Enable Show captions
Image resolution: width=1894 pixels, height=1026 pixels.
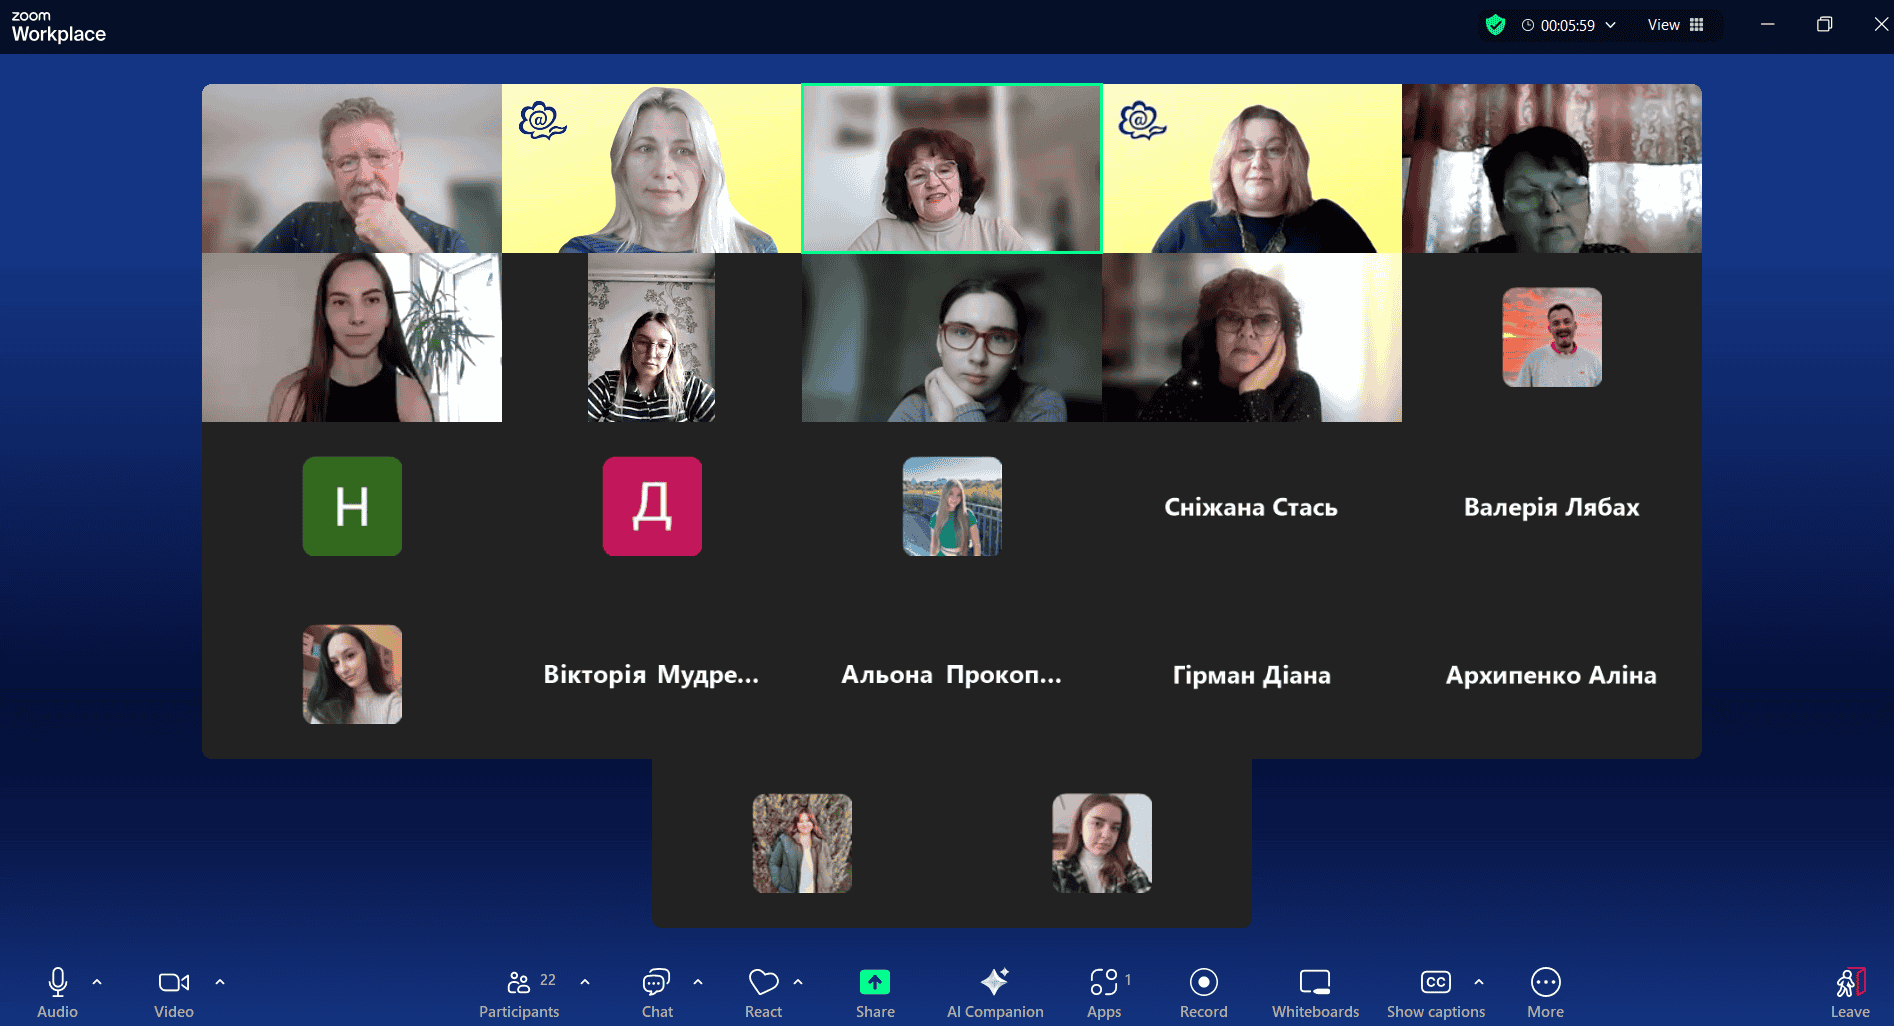click(x=1436, y=992)
